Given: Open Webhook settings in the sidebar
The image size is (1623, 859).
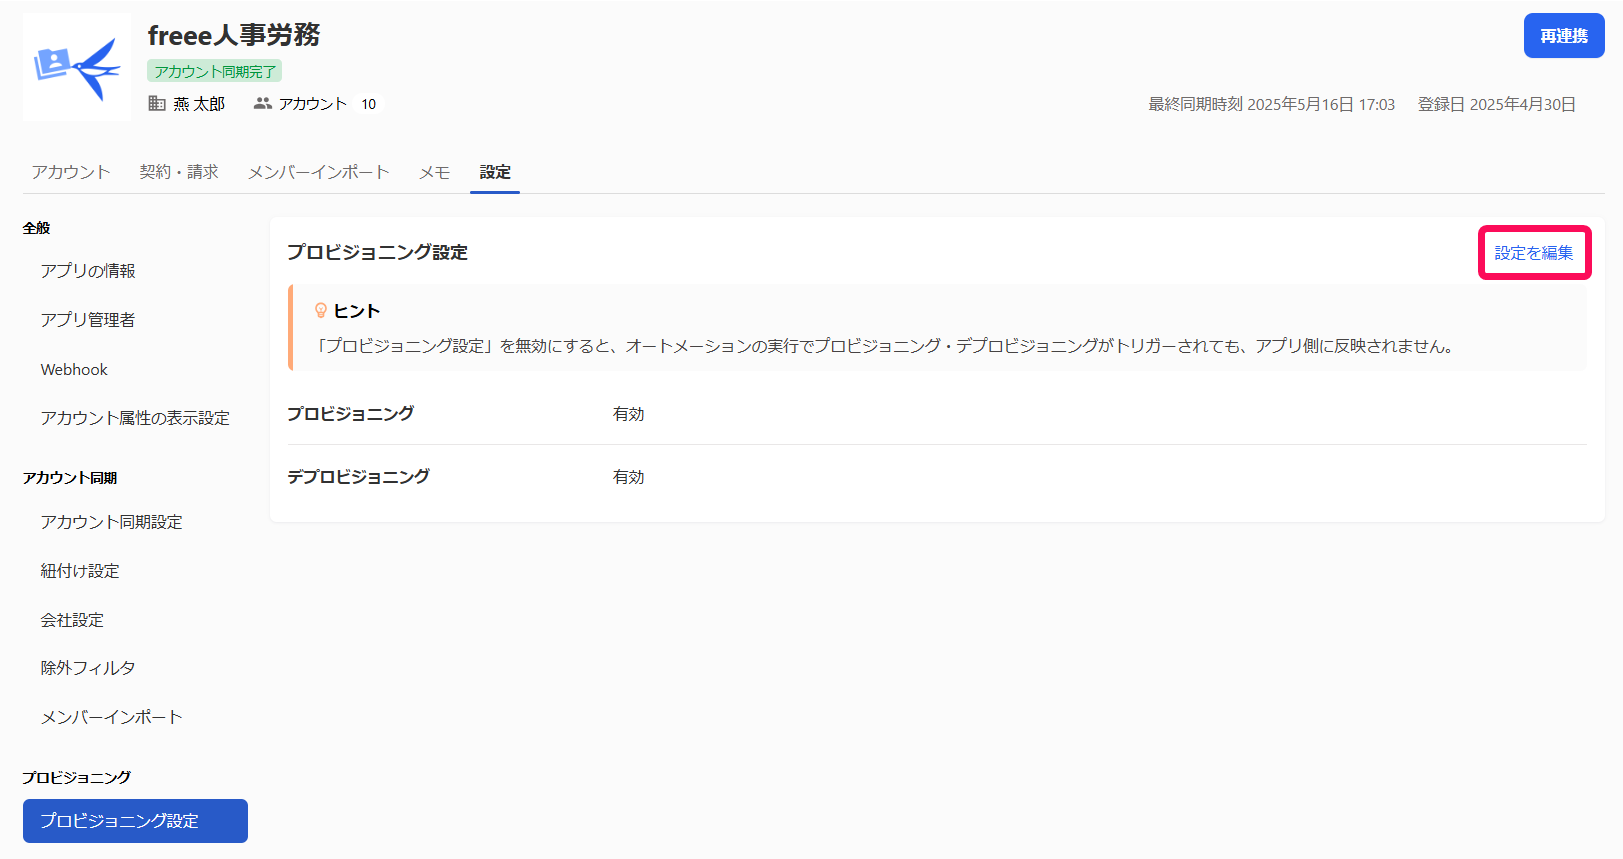Looking at the screenshot, I should coord(74,369).
